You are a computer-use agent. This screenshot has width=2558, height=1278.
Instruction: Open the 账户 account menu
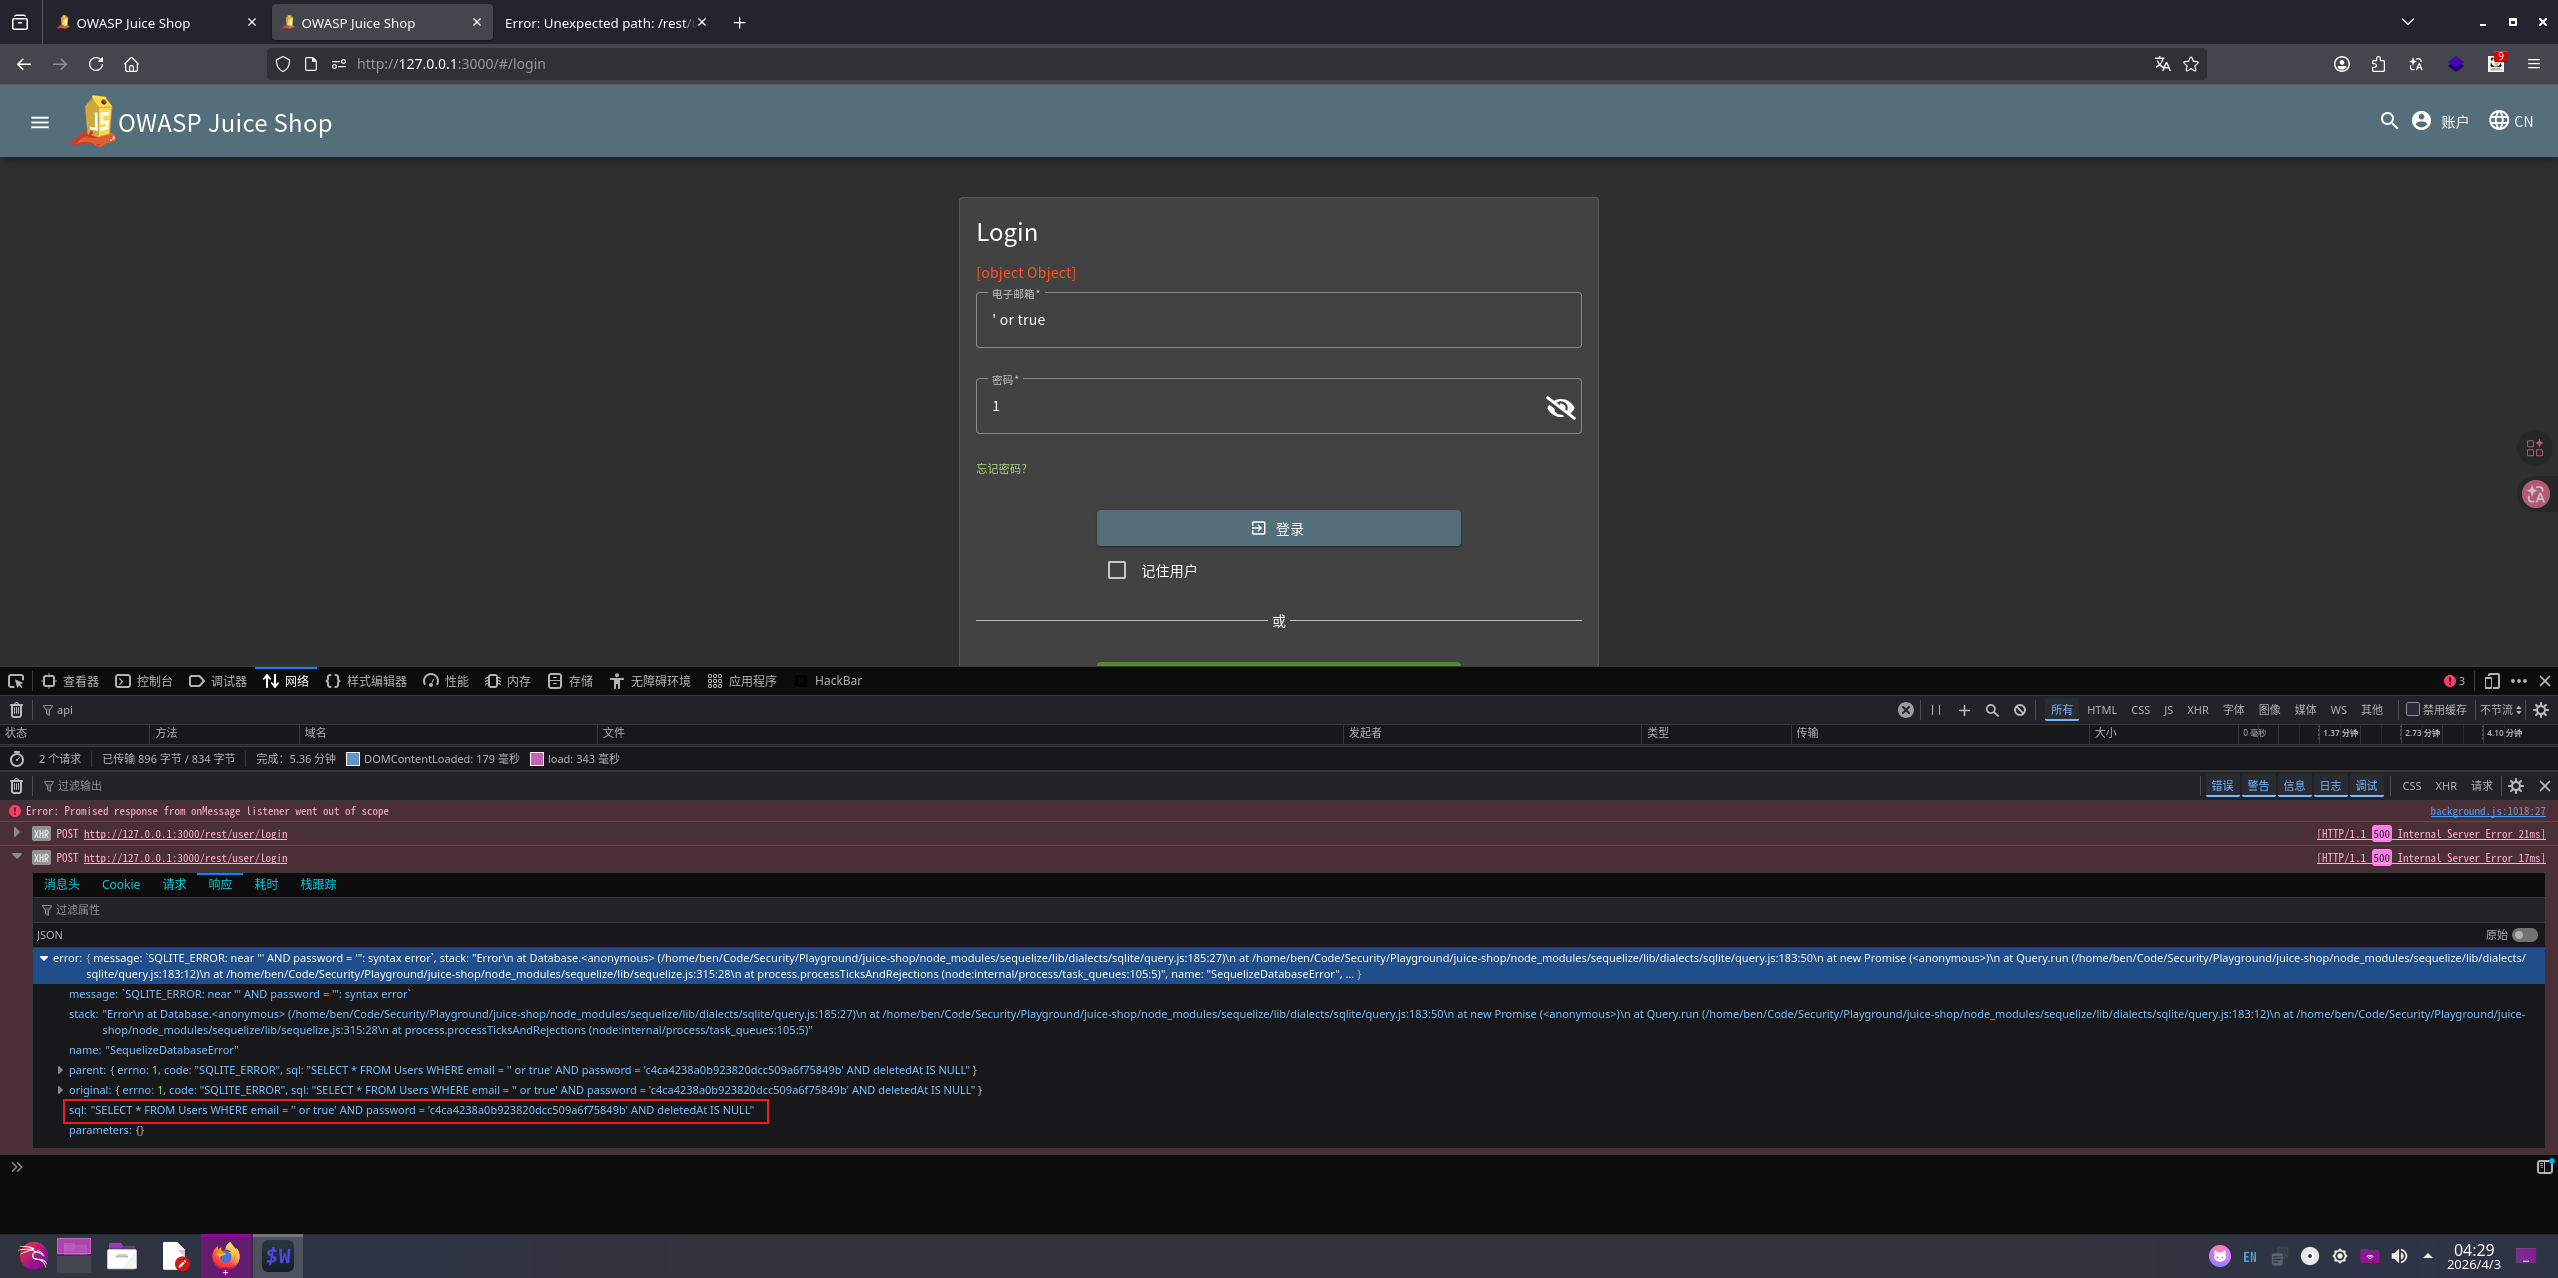(2440, 121)
